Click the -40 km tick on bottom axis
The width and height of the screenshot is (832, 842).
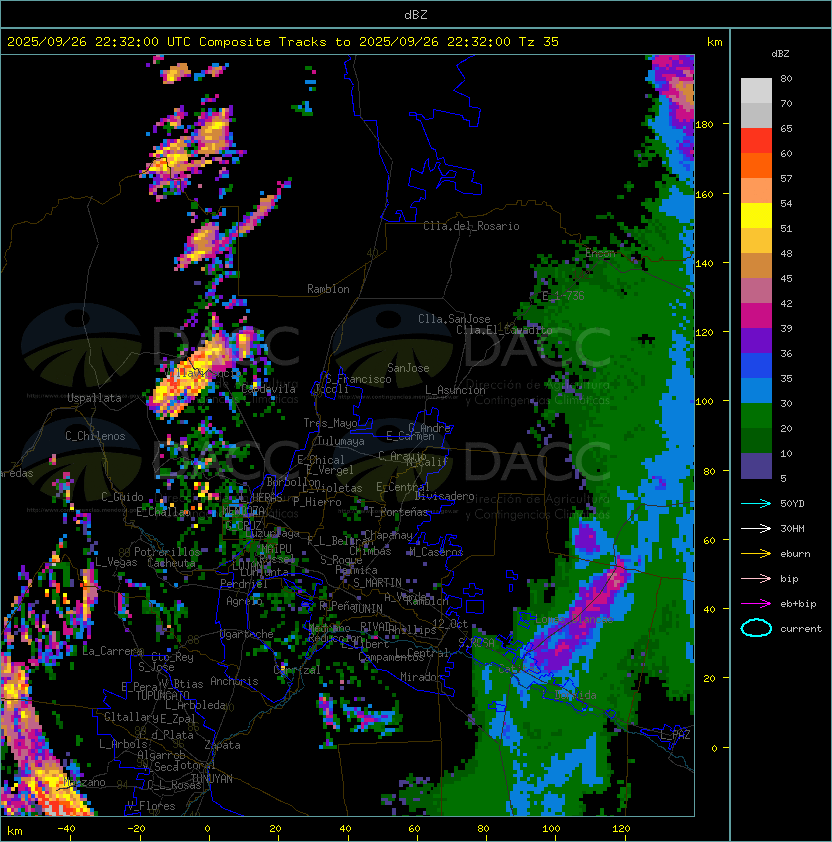coord(66,829)
